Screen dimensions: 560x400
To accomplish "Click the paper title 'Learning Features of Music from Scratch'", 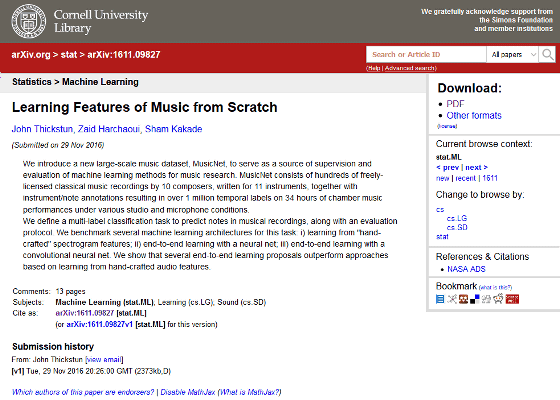I will [145, 107].
